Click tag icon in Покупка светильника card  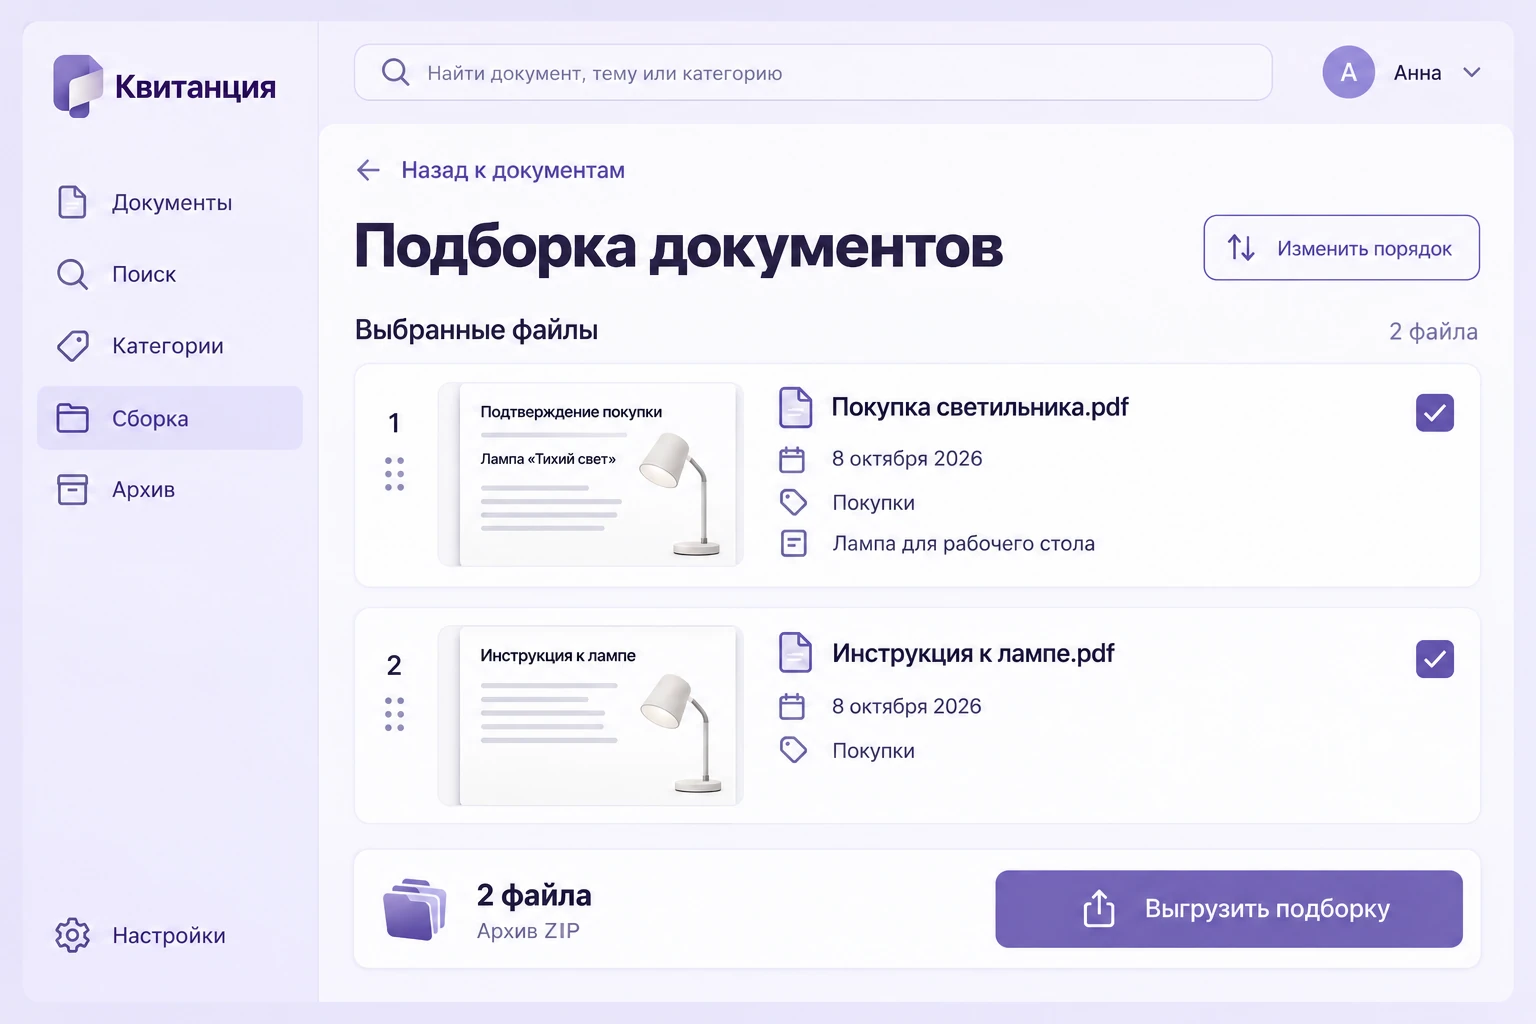tap(793, 502)
